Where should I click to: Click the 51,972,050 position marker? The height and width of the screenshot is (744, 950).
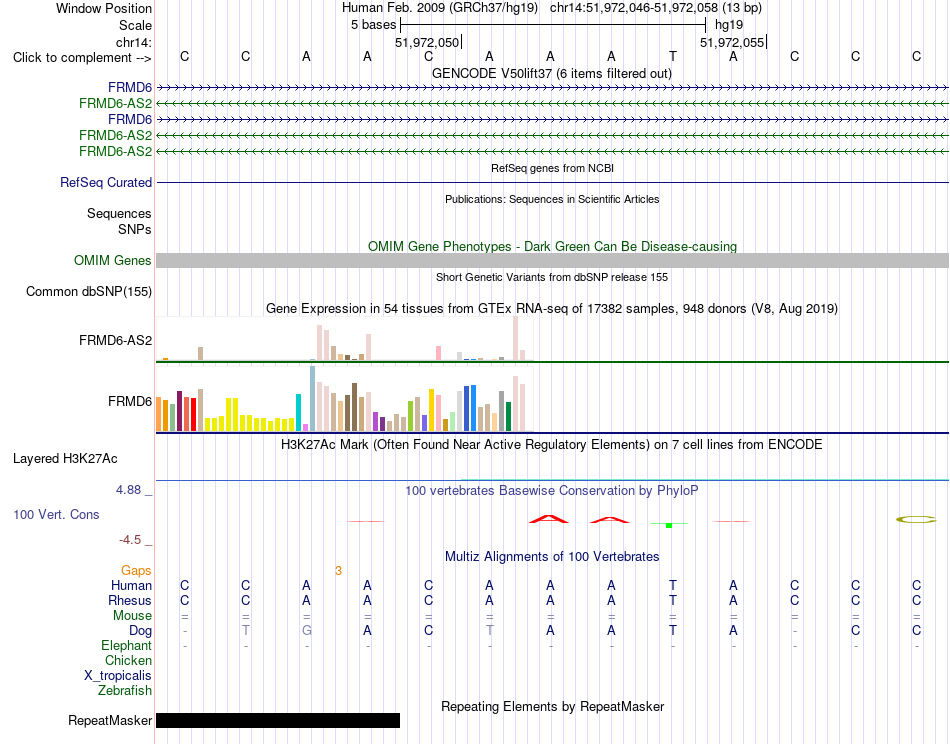point(427,42)
